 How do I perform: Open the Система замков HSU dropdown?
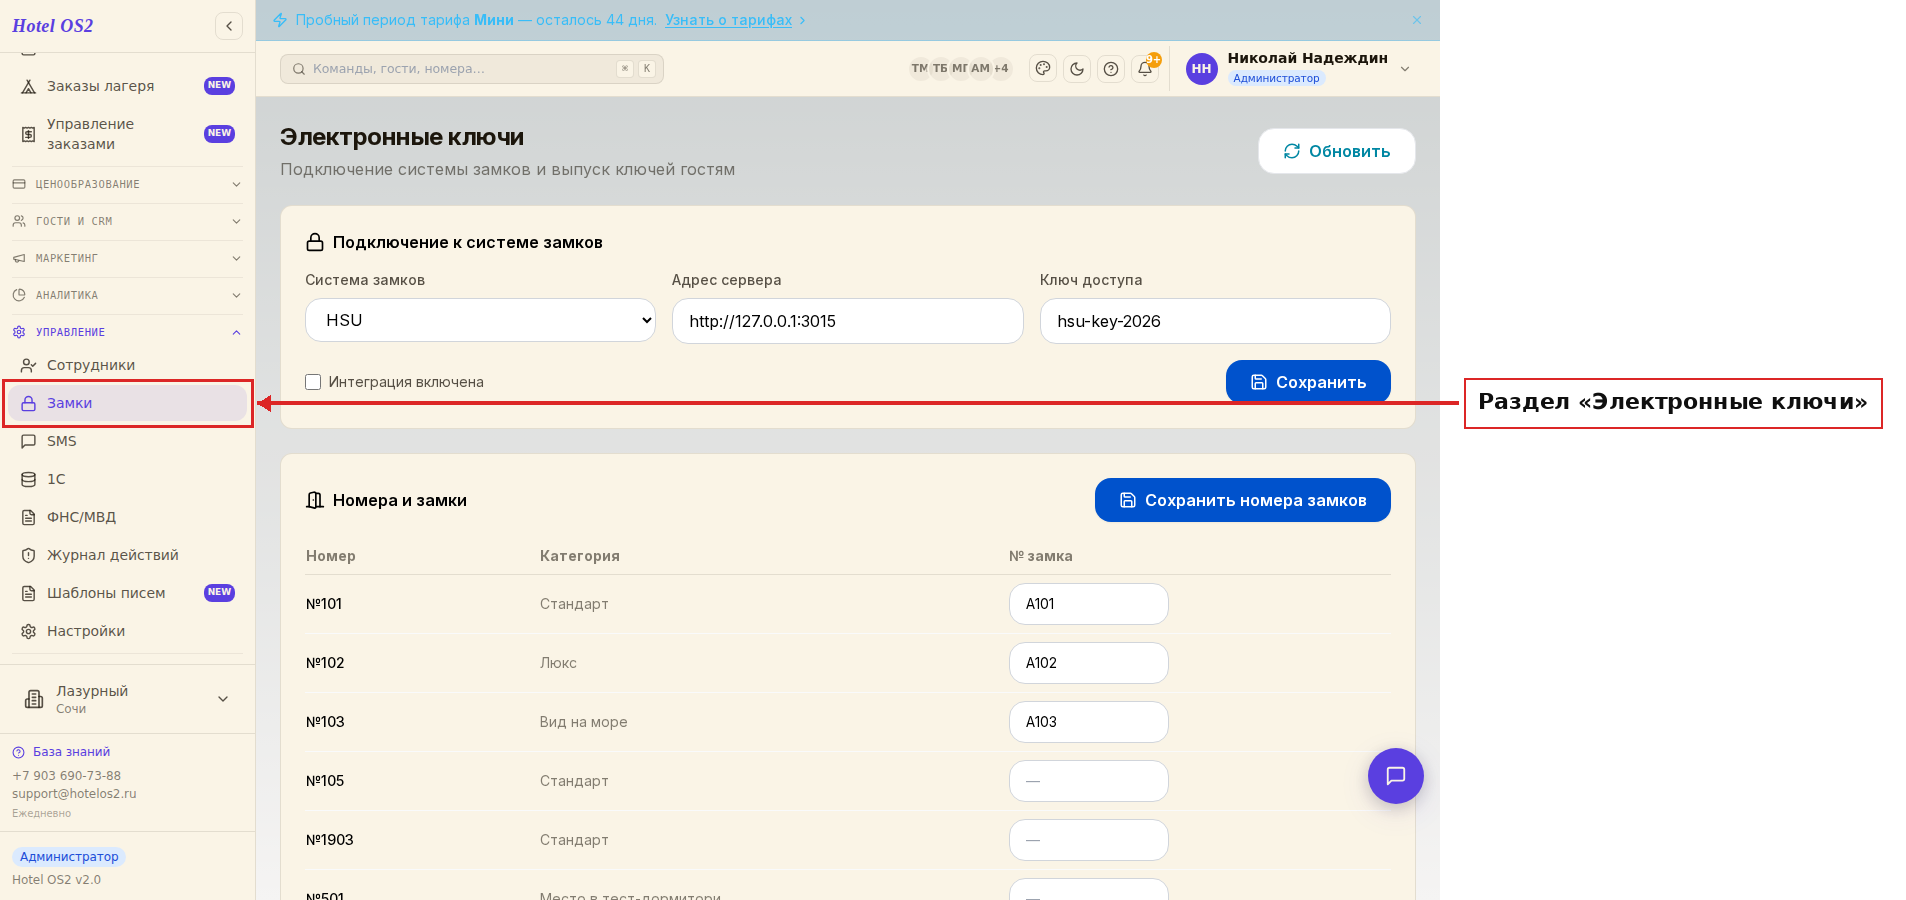[480, 320]
